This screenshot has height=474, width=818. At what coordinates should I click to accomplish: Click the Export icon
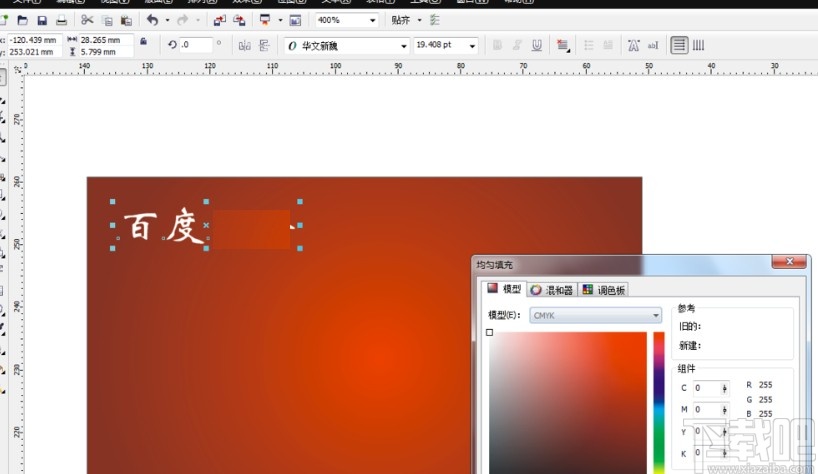tap(239, 20)
